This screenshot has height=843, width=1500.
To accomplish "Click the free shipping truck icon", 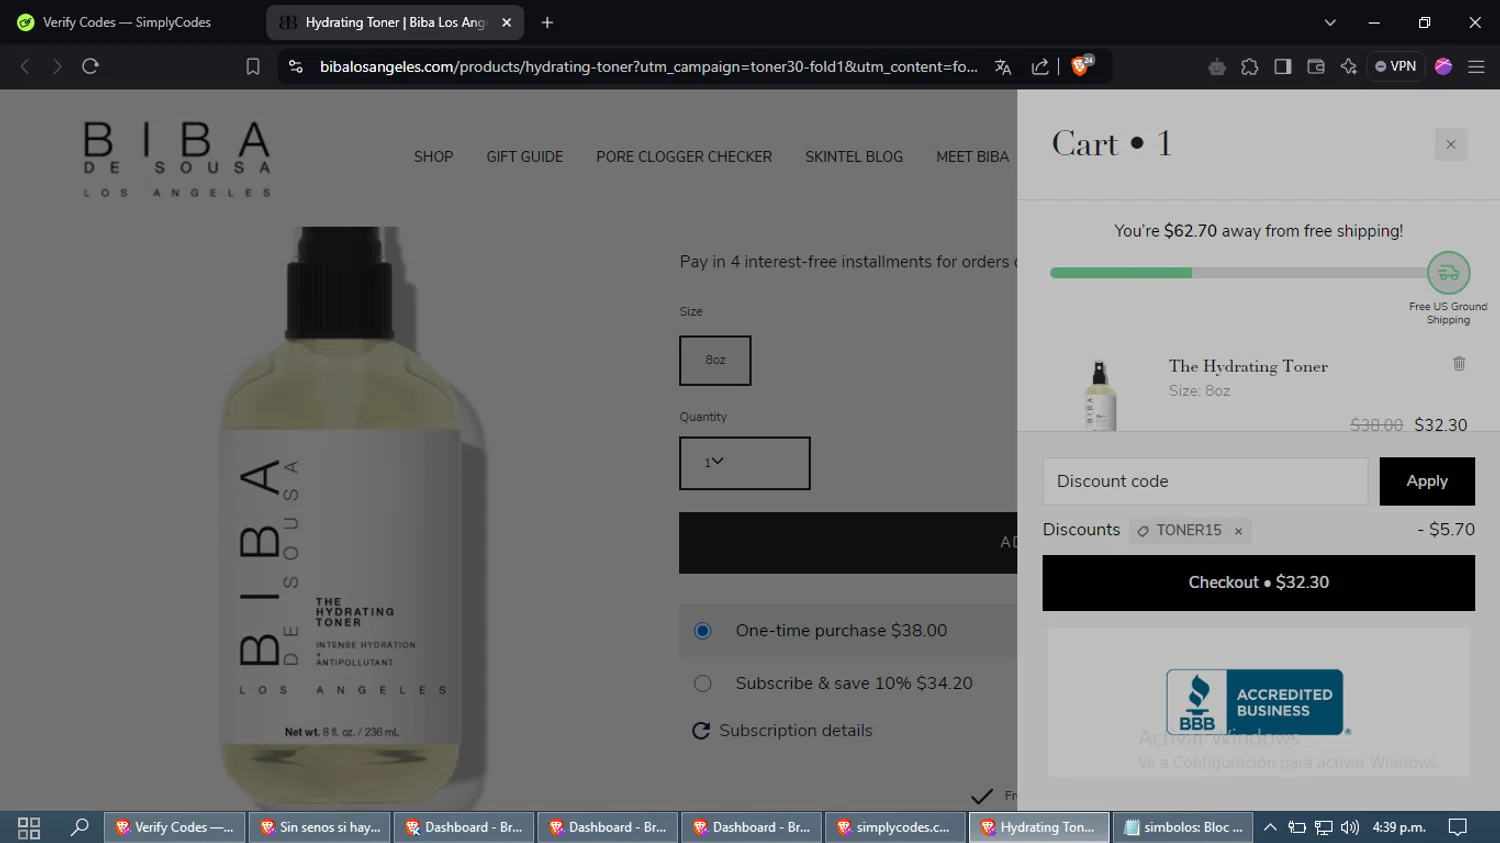I will pos(1448,273).
